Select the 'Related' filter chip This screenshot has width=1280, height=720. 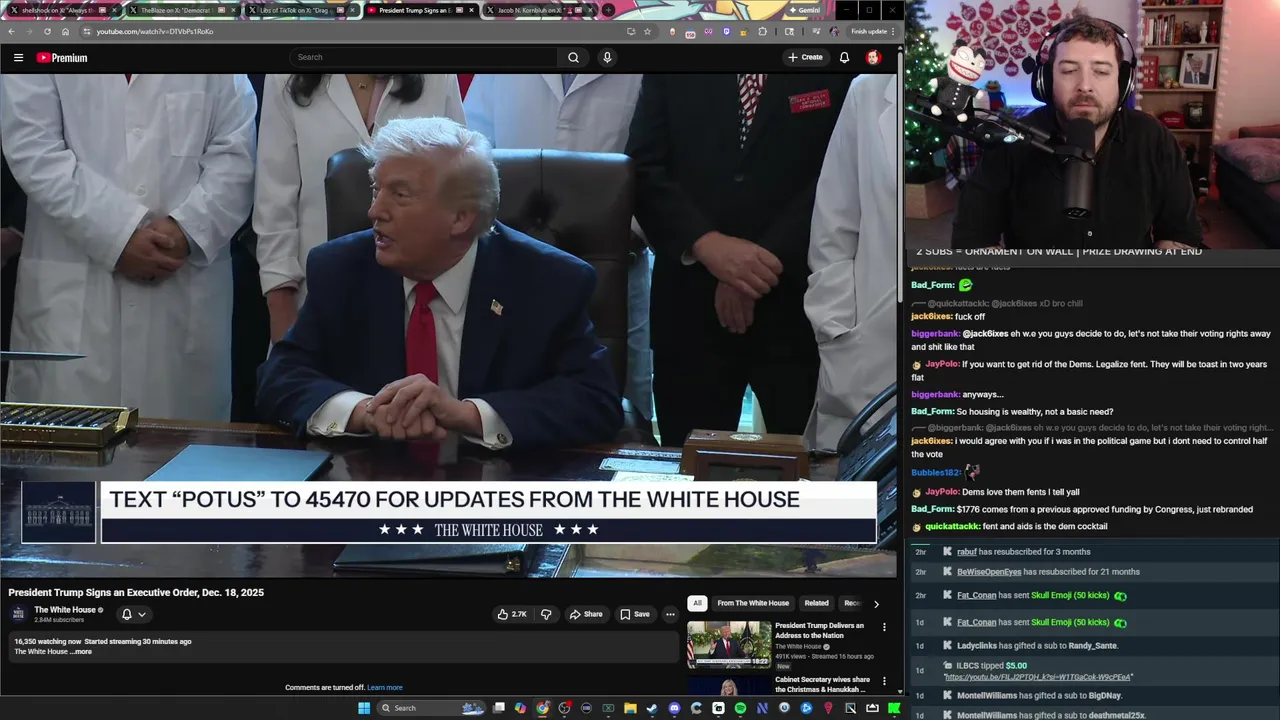pos(817,603)
